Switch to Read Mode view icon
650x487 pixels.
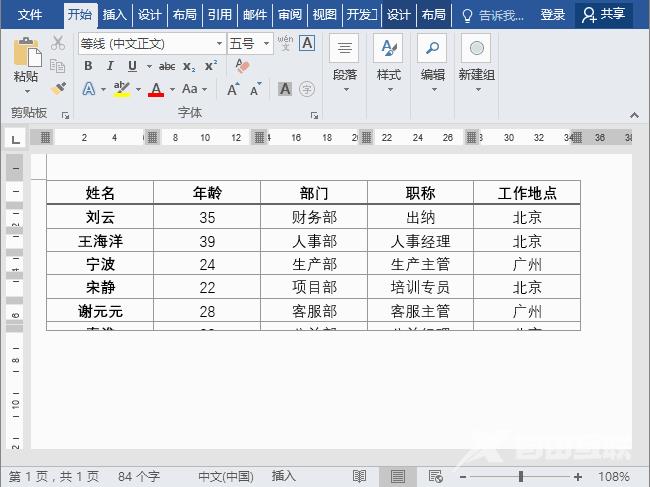point(359,477)
